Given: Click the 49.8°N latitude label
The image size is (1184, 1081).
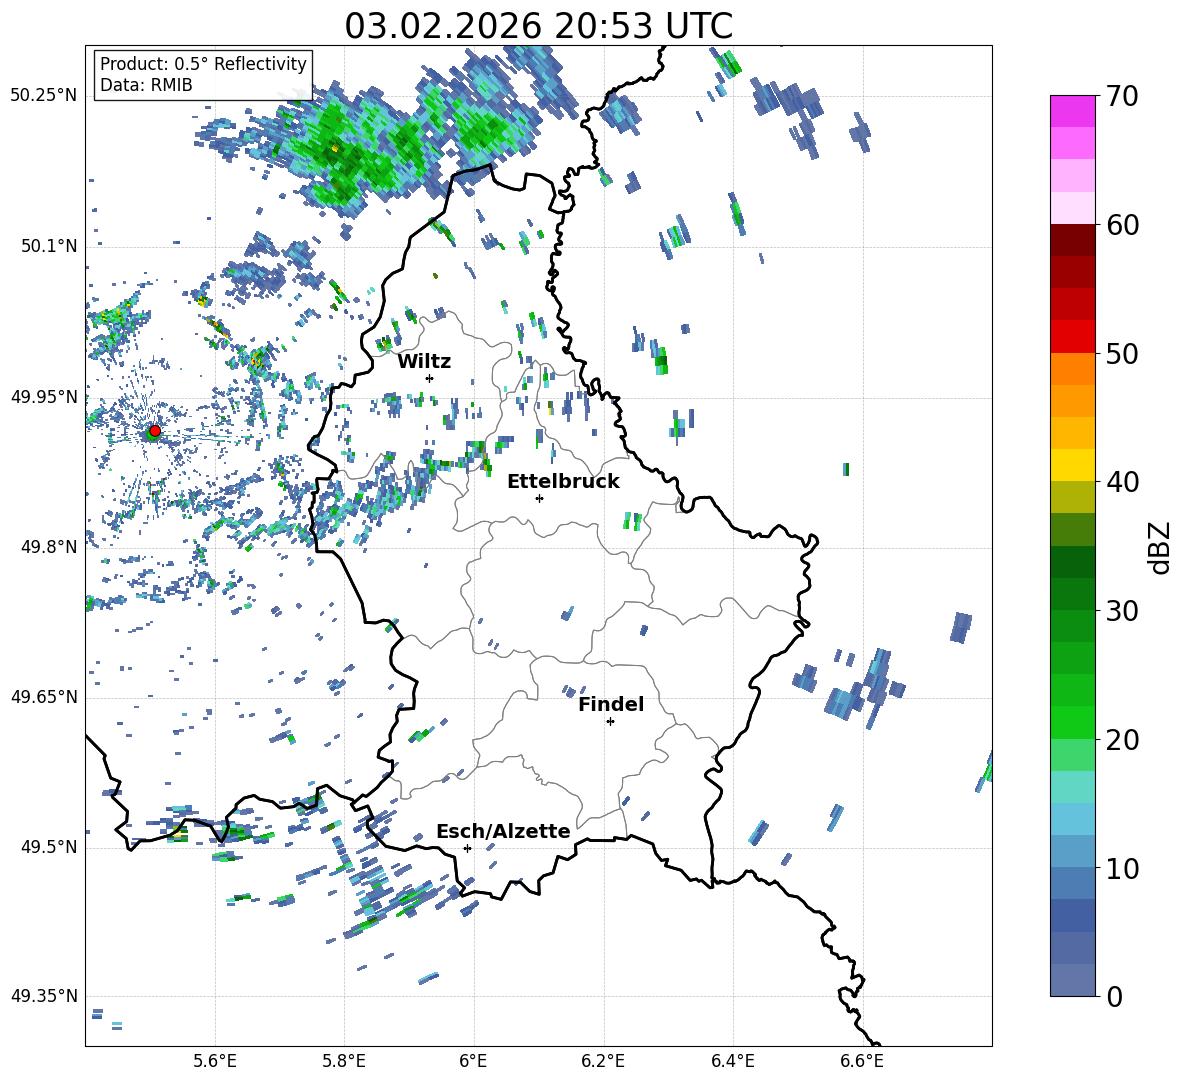Looking at the screenshot, I should [48, 547].
